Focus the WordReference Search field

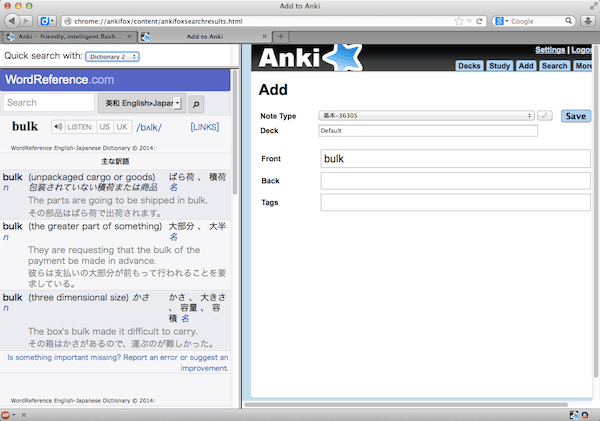click(x=49, y=103)
